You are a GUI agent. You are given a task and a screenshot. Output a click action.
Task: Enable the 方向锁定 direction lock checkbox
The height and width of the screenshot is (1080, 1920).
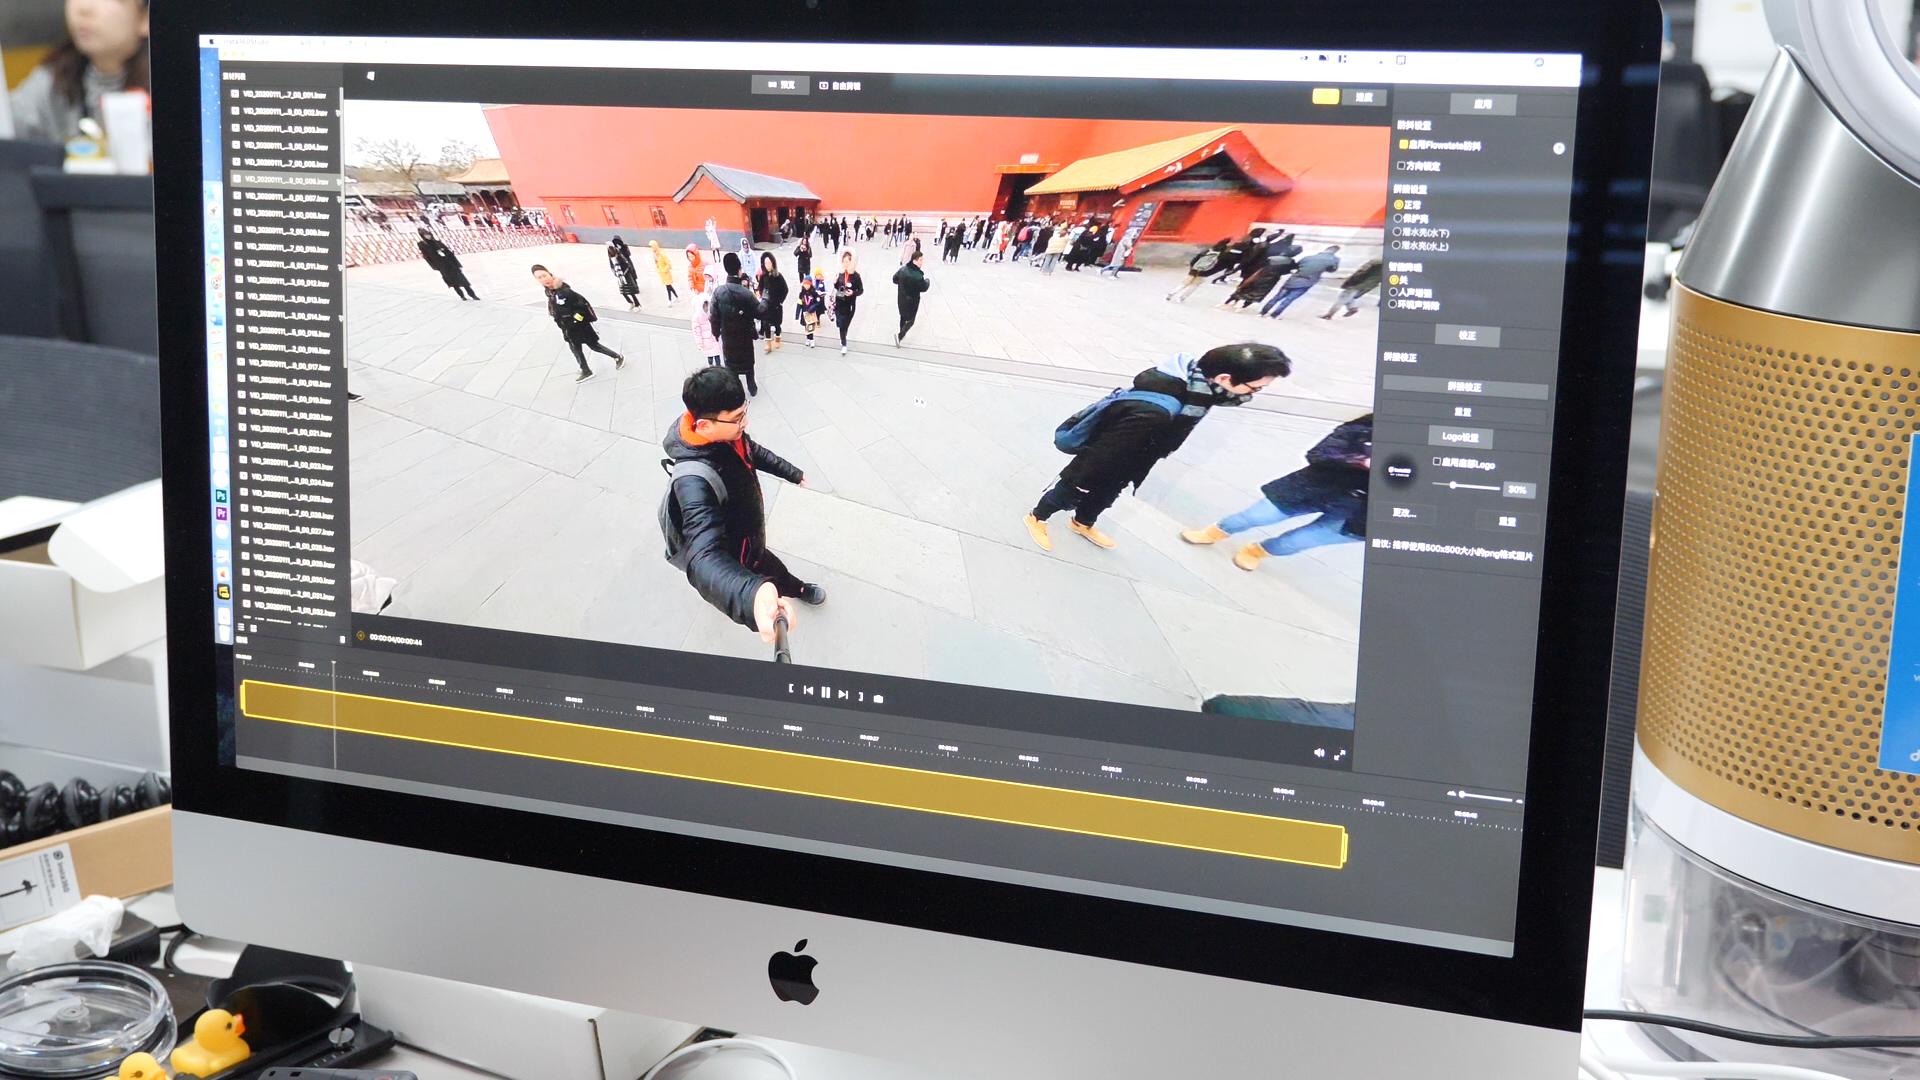1402,165
